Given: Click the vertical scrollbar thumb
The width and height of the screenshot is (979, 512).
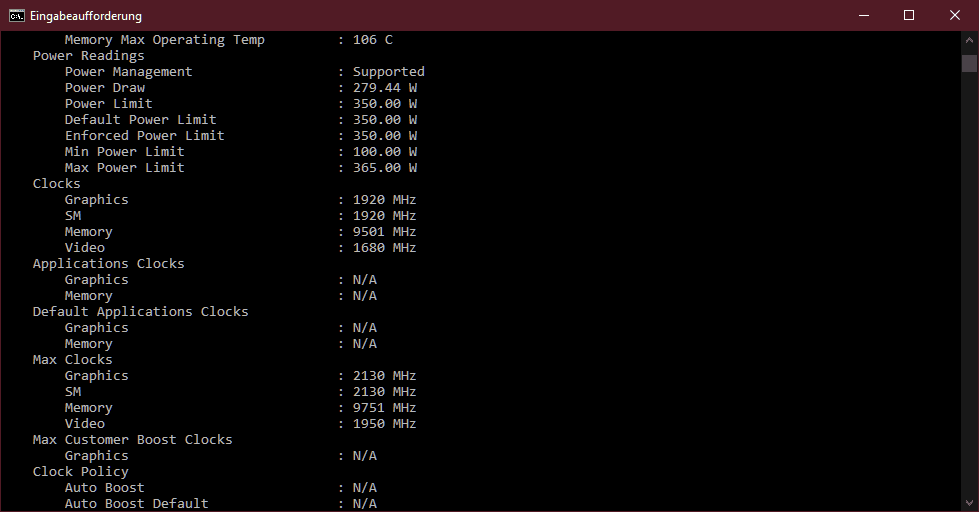Looking at the screenshot, I should tap(969, 63).
